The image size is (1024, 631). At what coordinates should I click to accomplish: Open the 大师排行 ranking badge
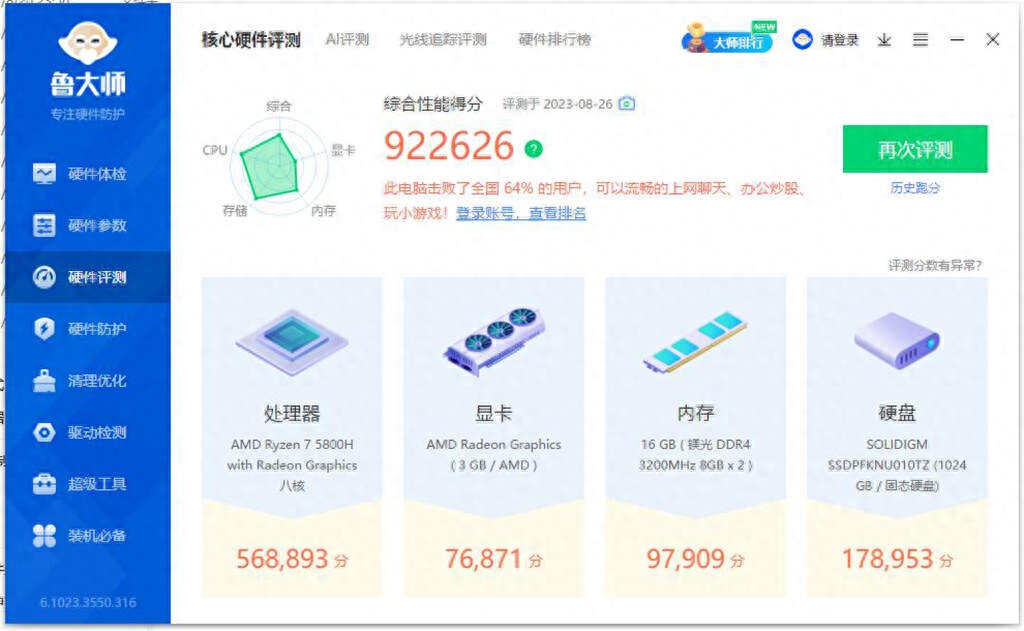[x=728, y=38]
